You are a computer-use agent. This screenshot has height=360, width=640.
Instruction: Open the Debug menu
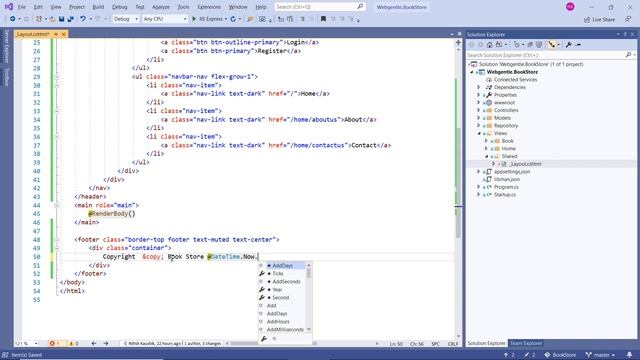[x=120, y=7]
